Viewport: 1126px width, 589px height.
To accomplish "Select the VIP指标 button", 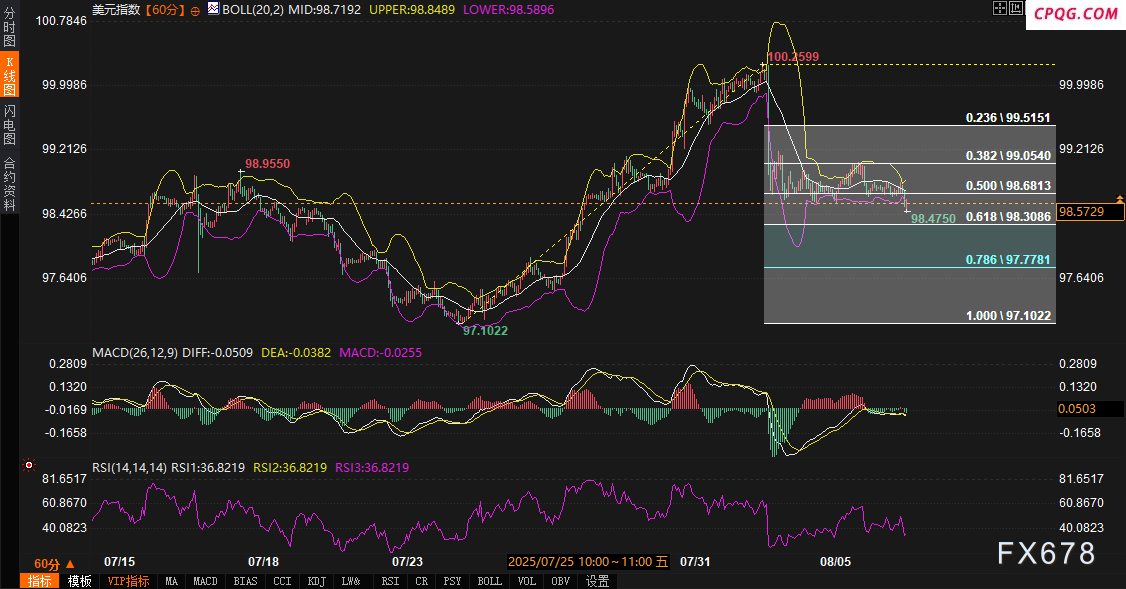I will (x=128, y=581).
